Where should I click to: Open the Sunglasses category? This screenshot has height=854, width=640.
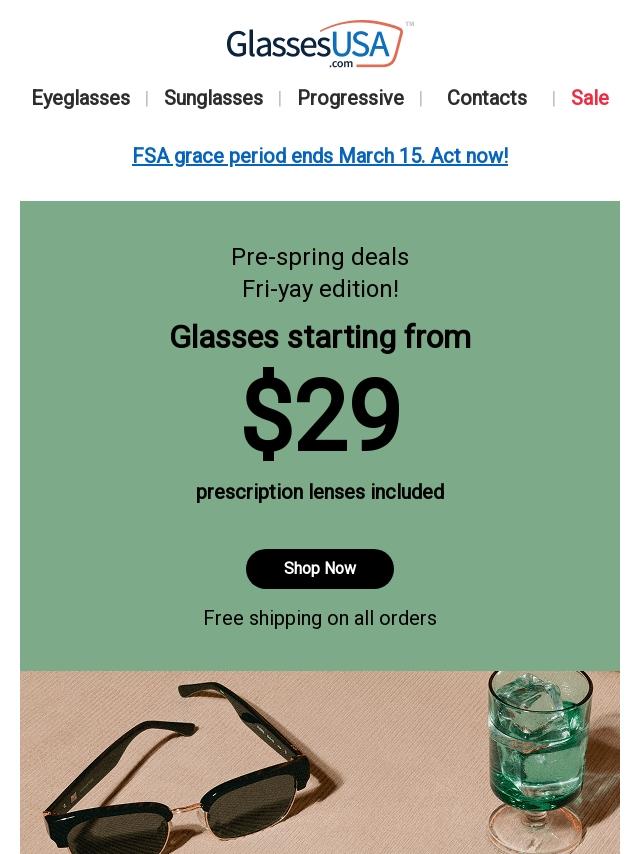coord(213,98)
